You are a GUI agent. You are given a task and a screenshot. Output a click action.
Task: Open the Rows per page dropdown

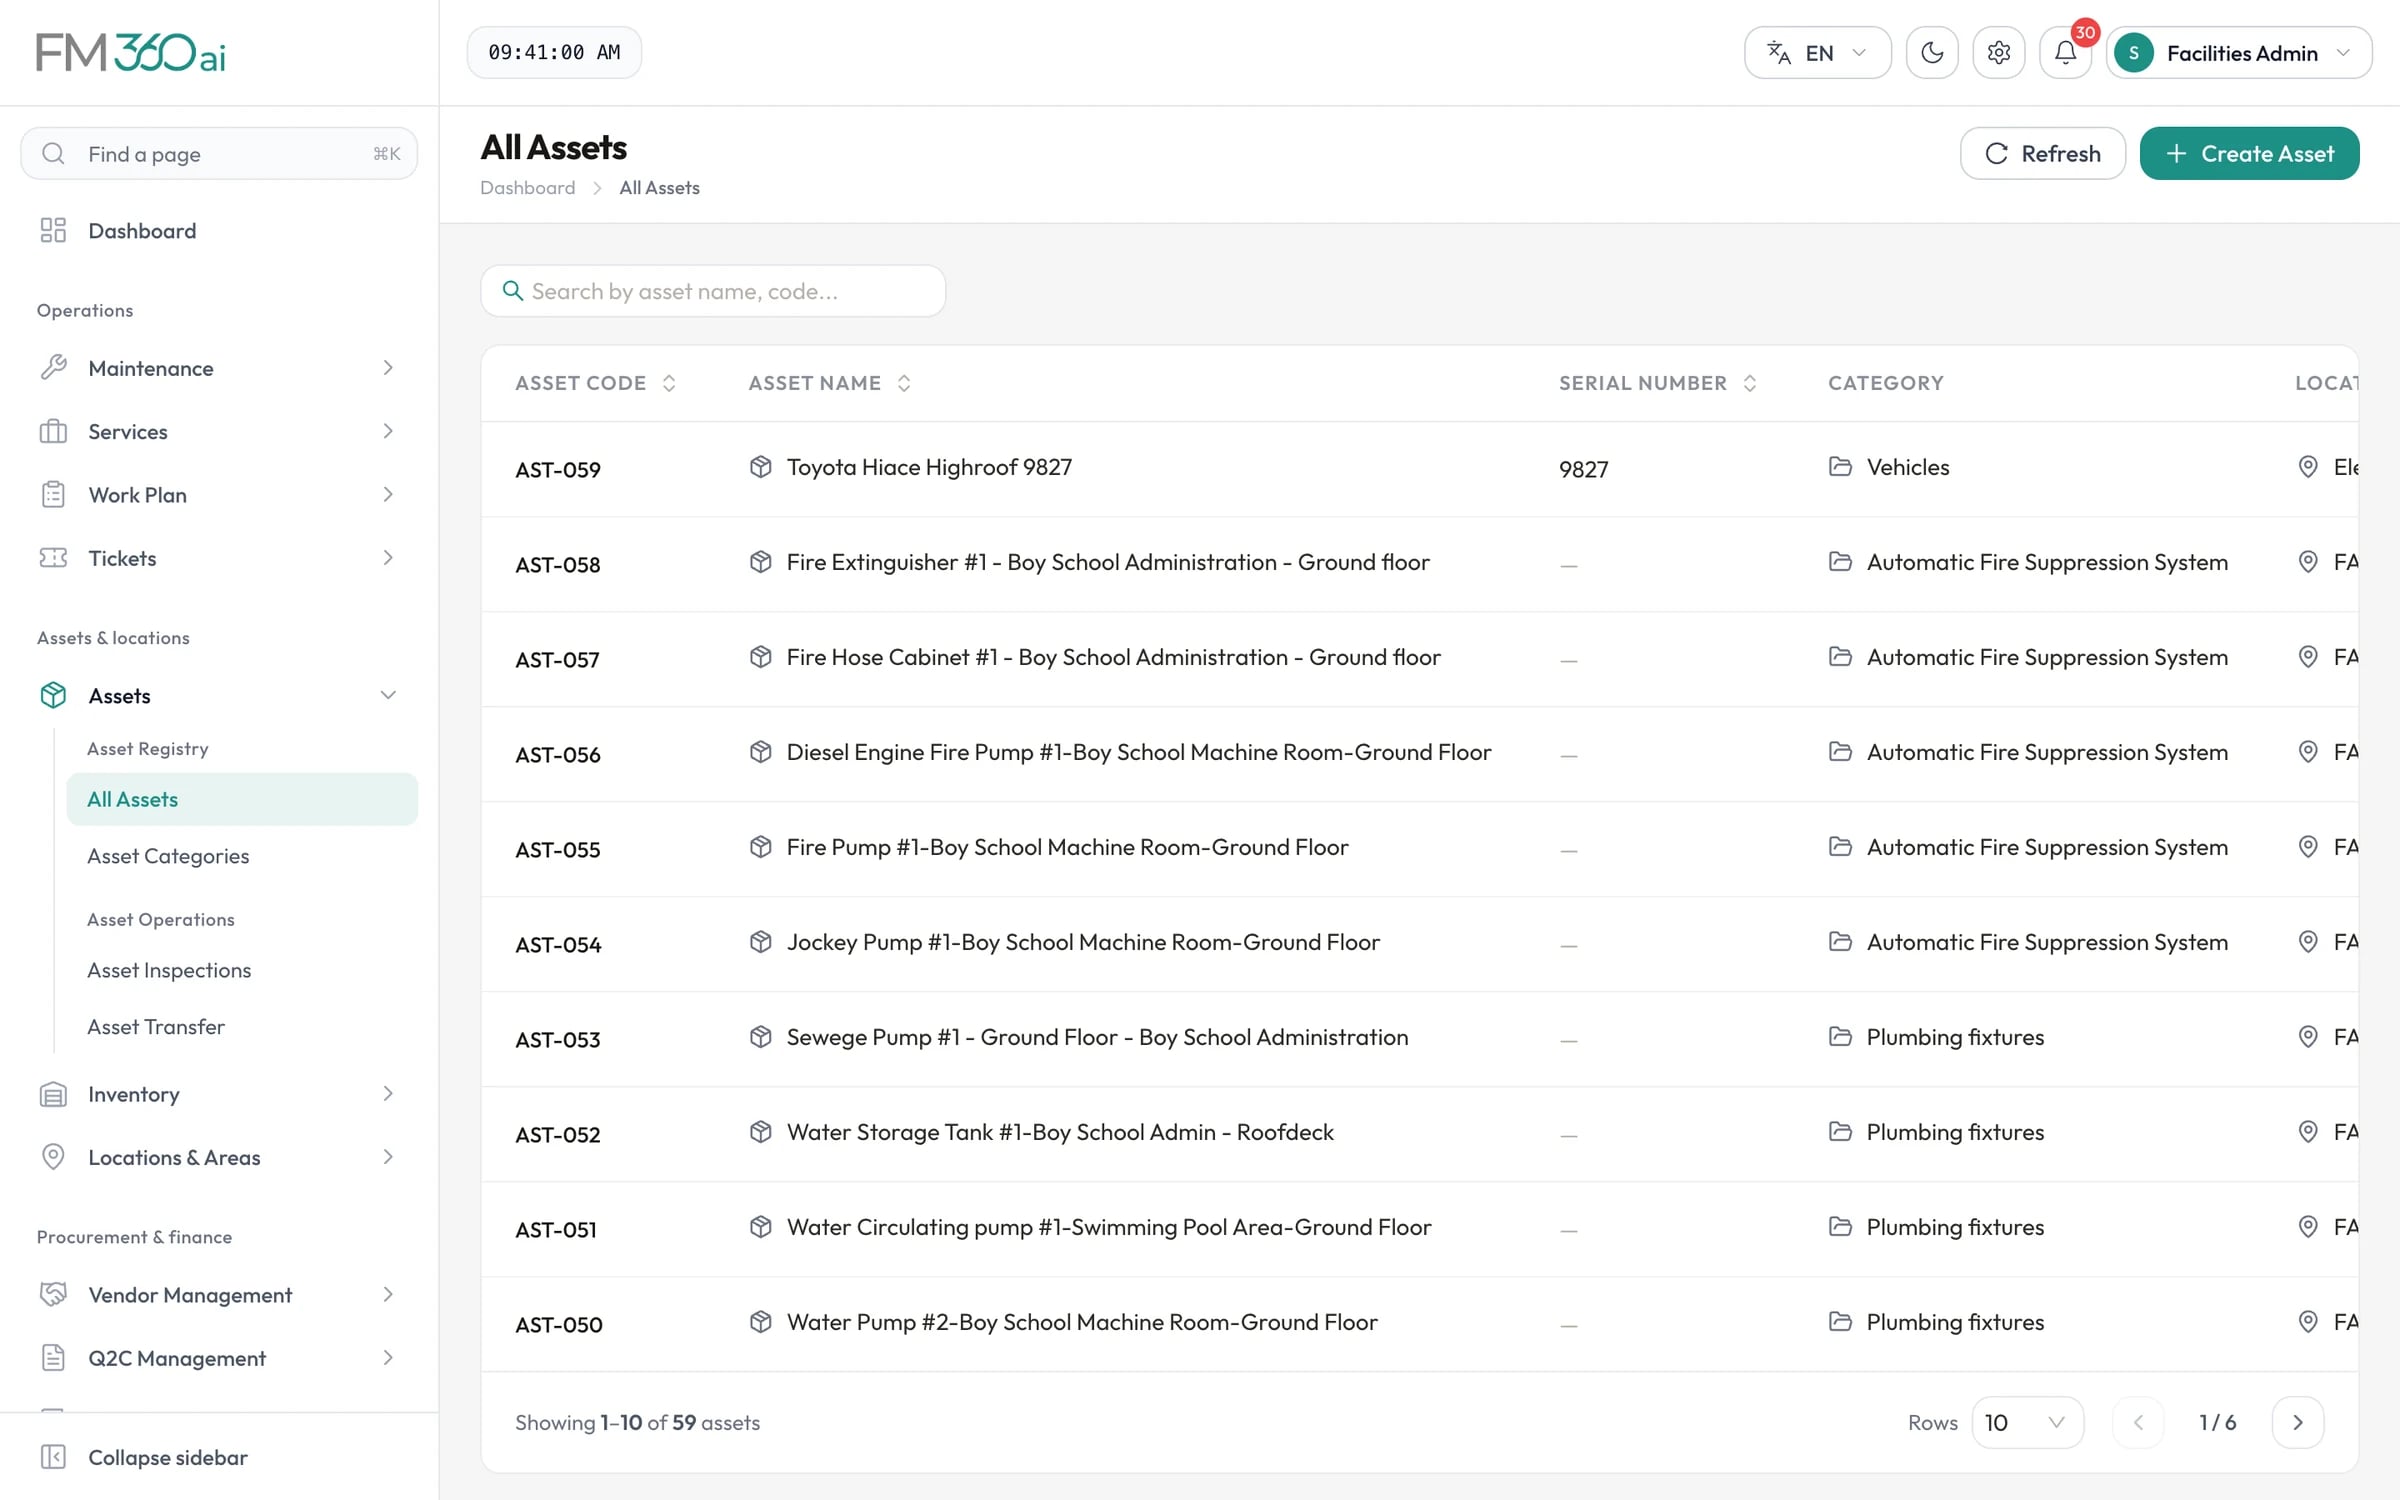pyautogui.click(x=2027, y=1422)
